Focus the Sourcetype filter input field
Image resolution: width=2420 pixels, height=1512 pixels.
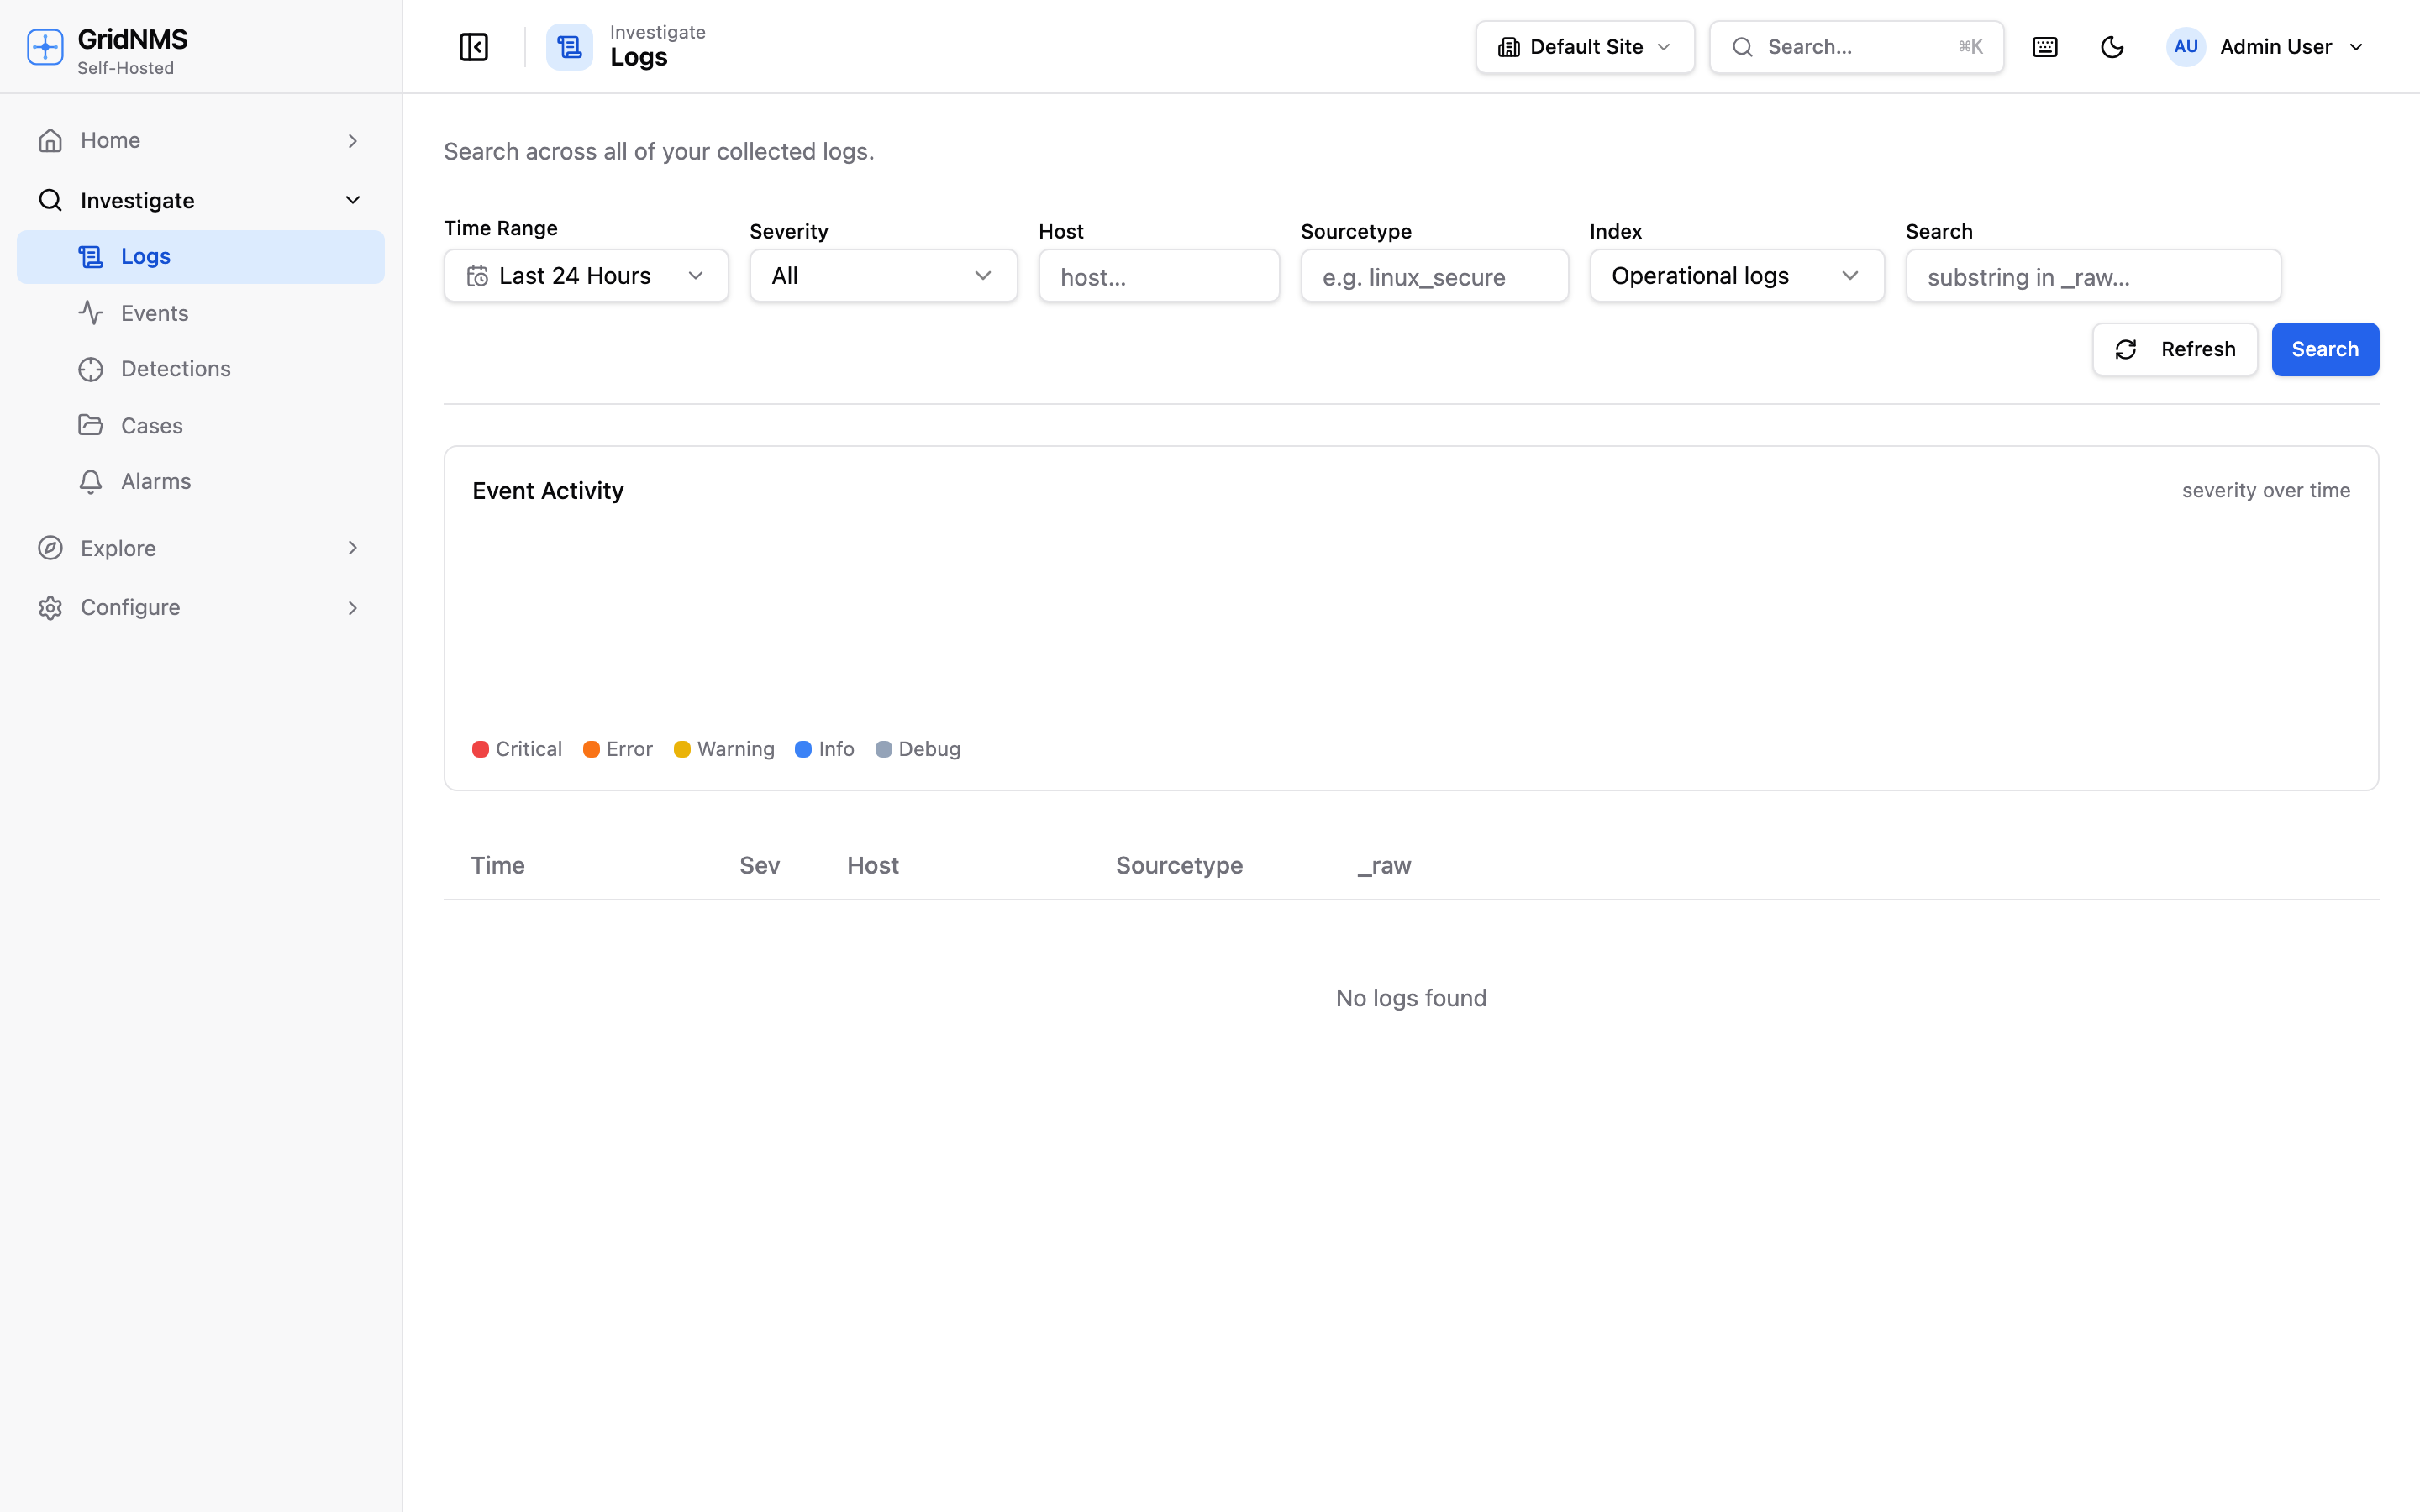pos(1434,276)
